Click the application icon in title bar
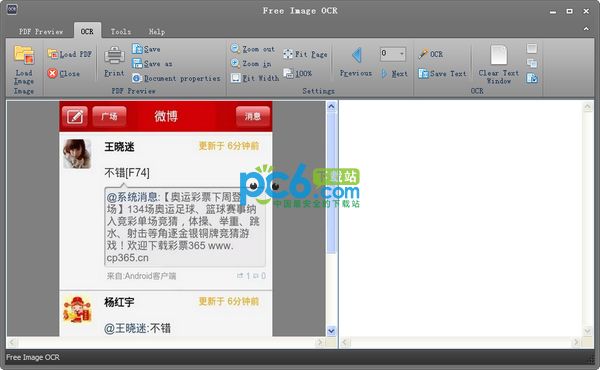Viewport: 600px width, 370px height. [12, 9]
